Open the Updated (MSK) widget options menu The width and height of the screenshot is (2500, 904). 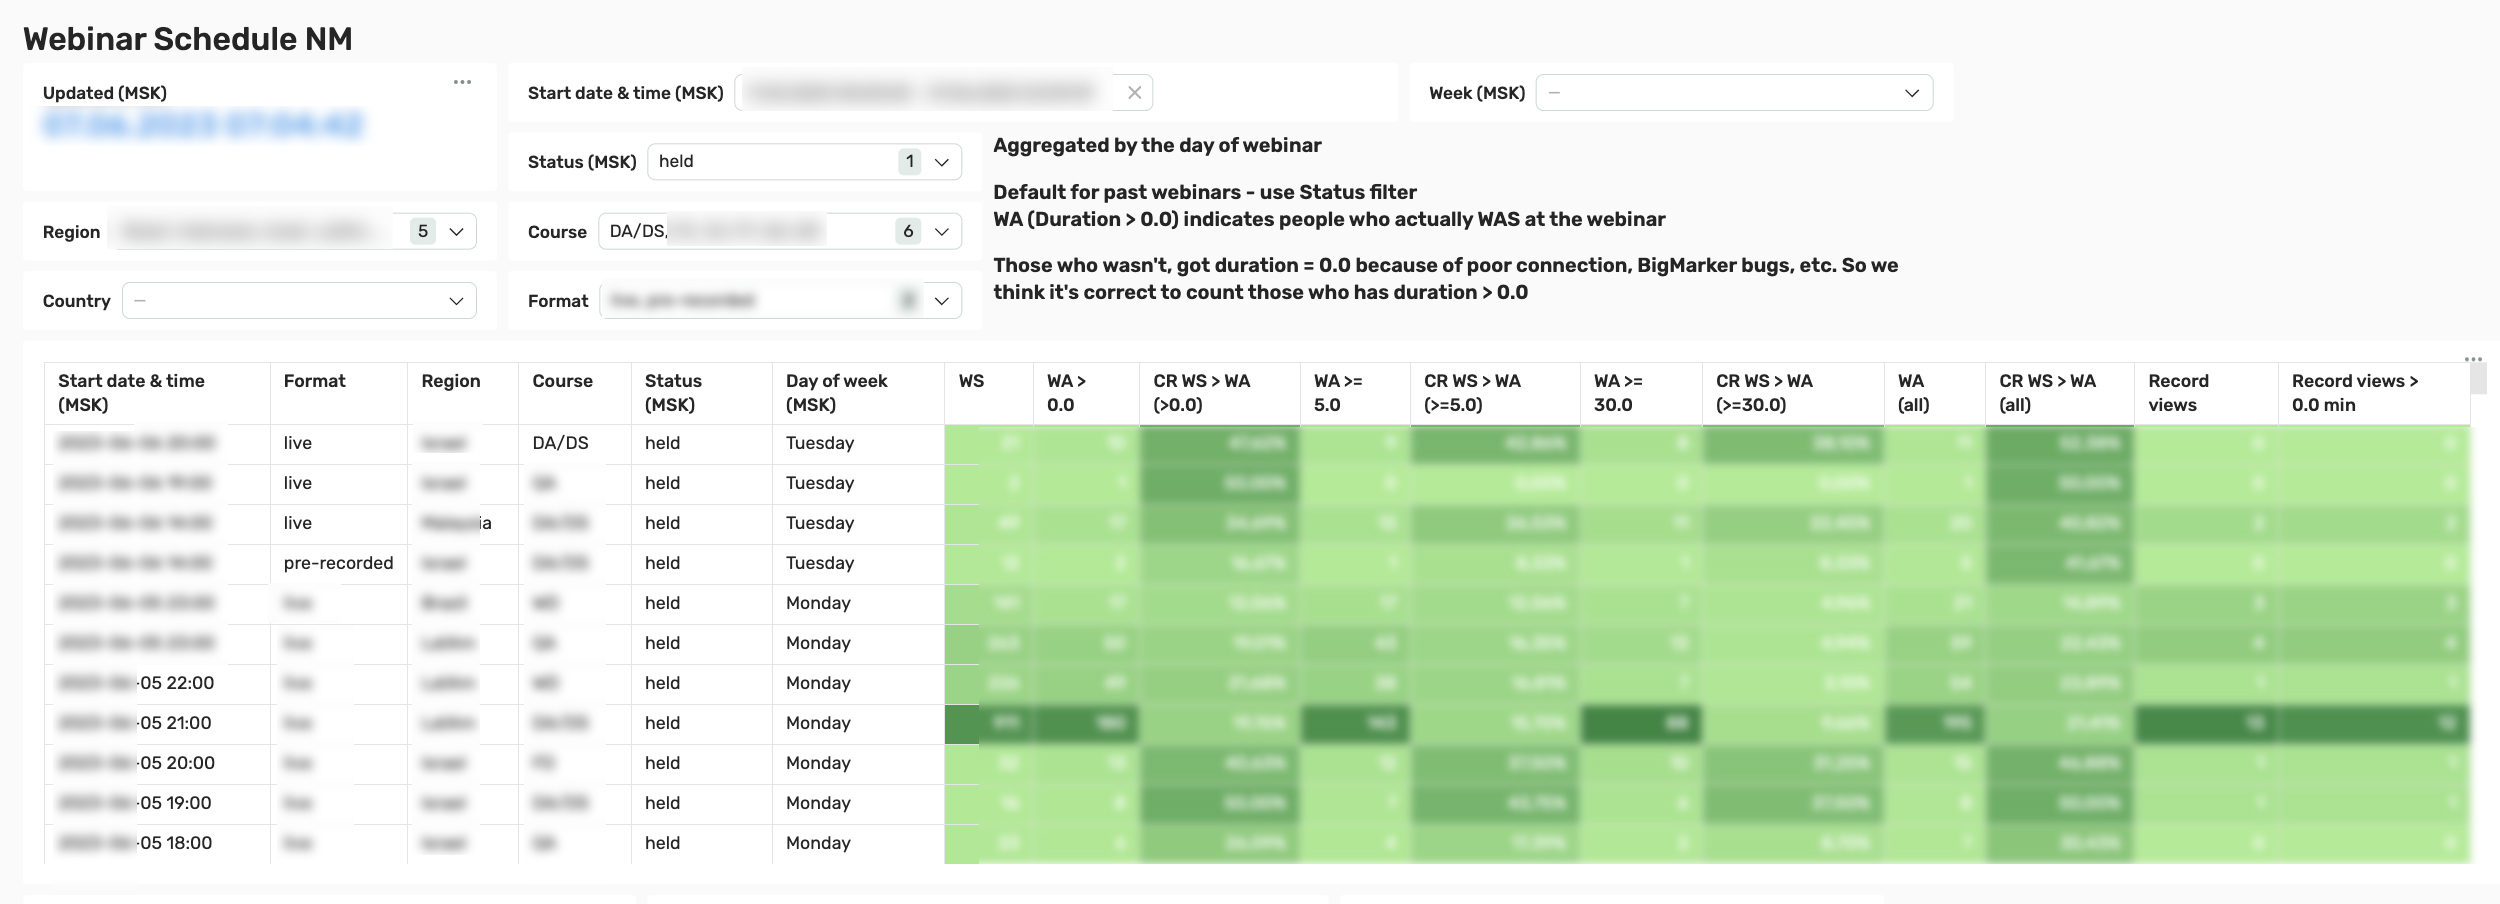[462, 82]
